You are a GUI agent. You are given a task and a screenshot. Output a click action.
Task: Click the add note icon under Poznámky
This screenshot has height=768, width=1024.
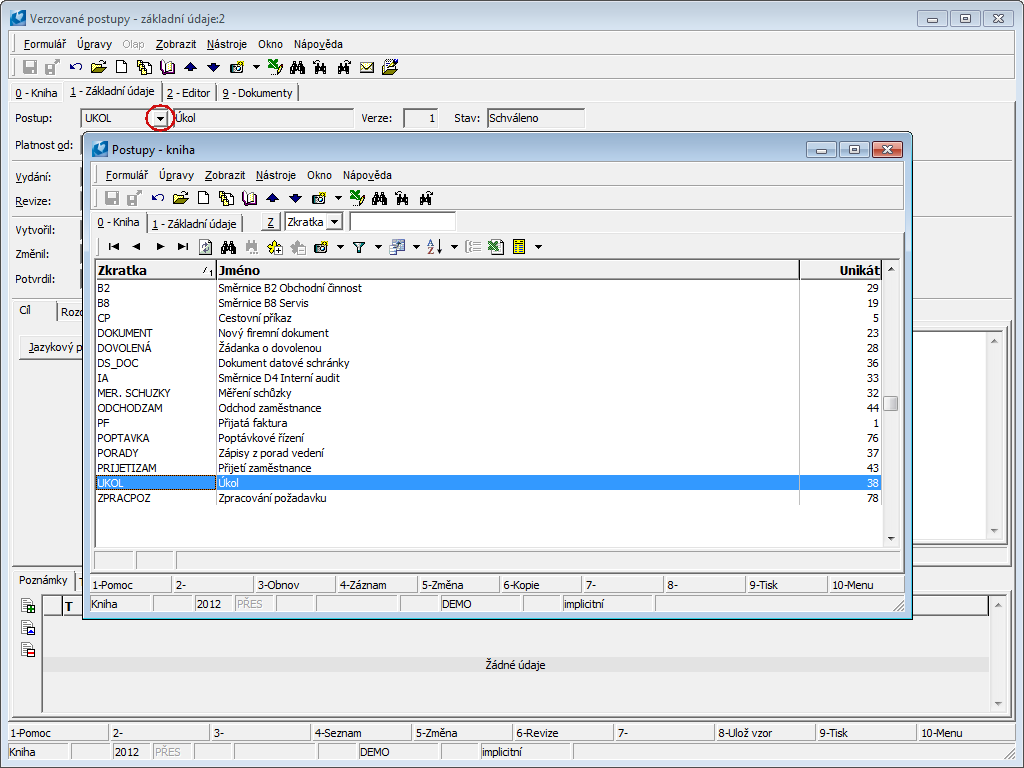point(29,607)
